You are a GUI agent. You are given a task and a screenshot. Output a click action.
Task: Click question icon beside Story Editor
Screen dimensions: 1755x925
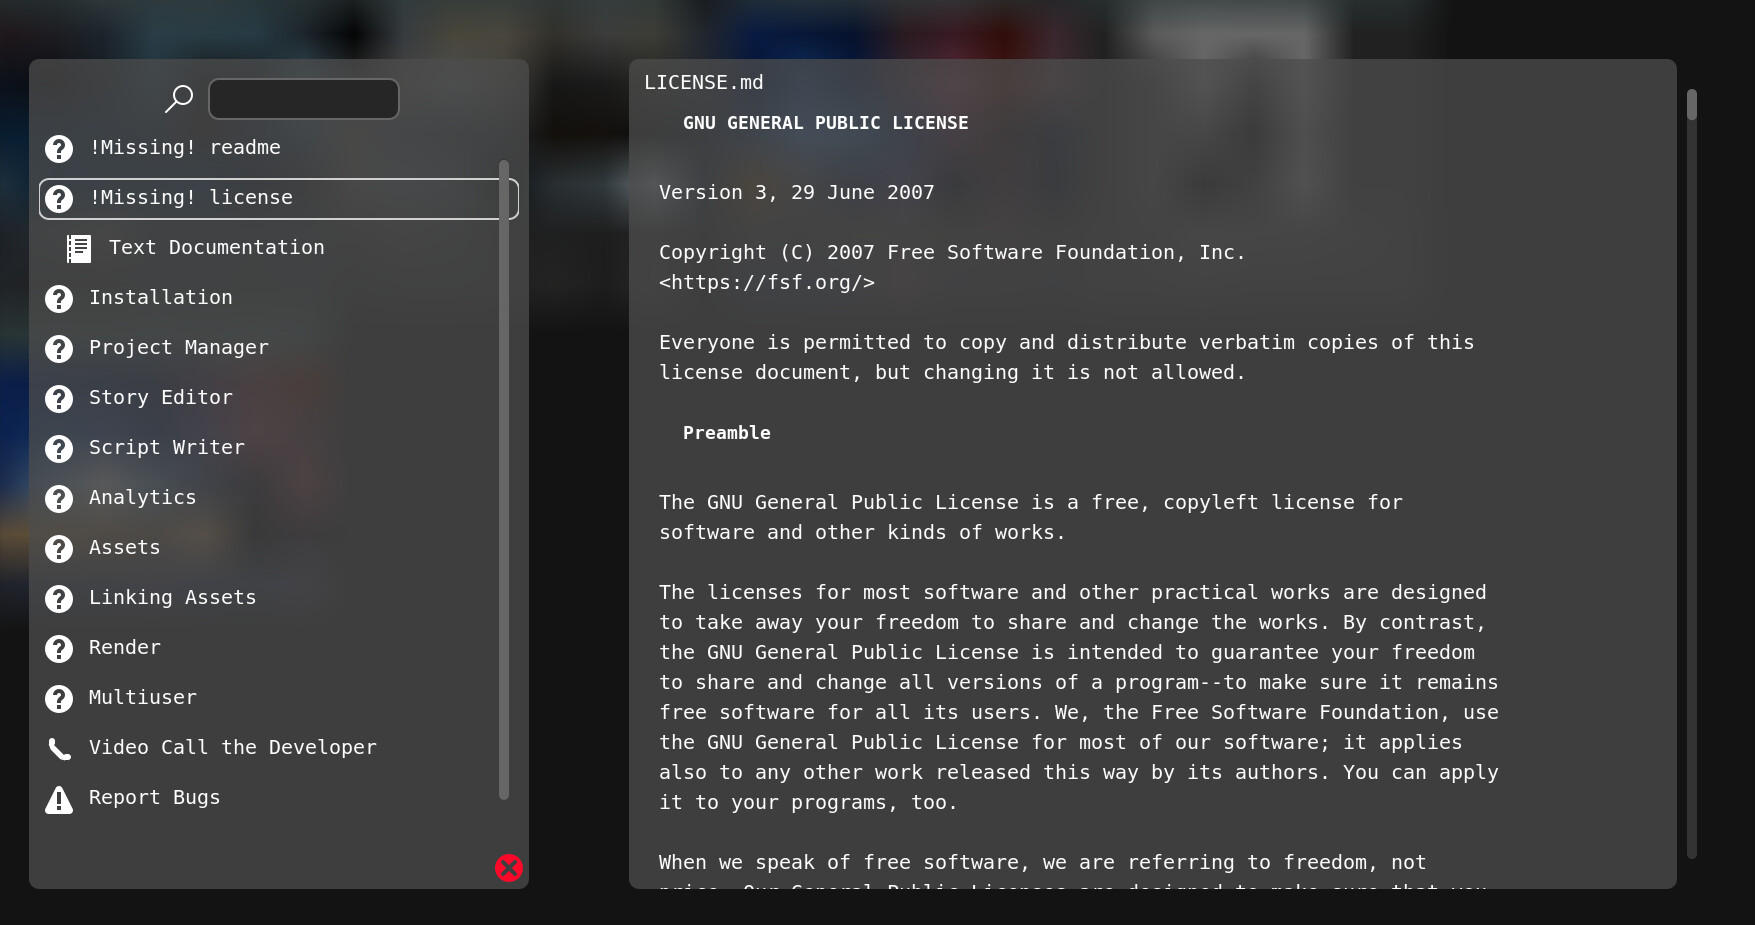point(59,398)
